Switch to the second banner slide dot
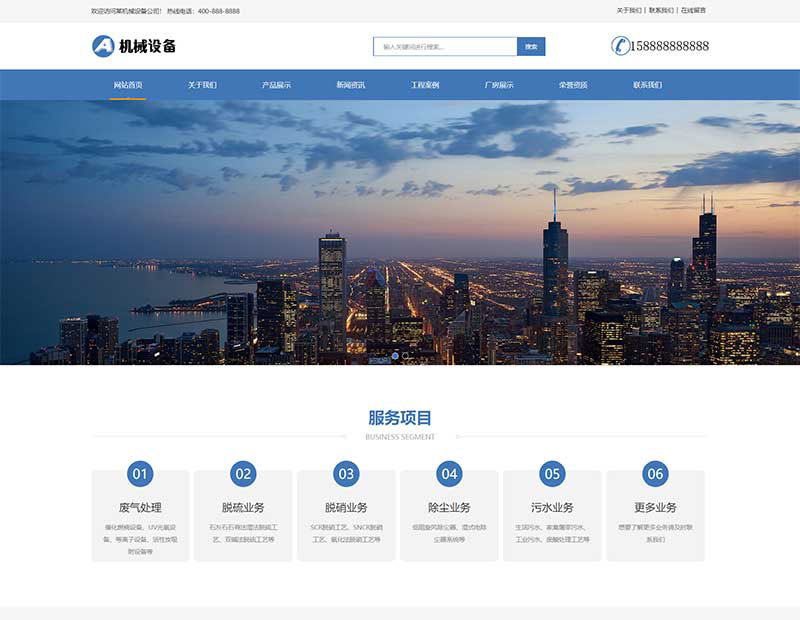The image size is (800, 620). click(406, 355)
